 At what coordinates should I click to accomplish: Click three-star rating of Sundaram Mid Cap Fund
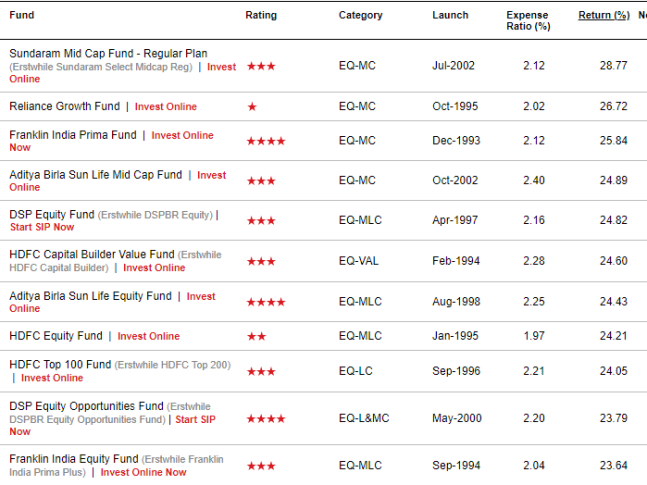click(x=261, y=66)
